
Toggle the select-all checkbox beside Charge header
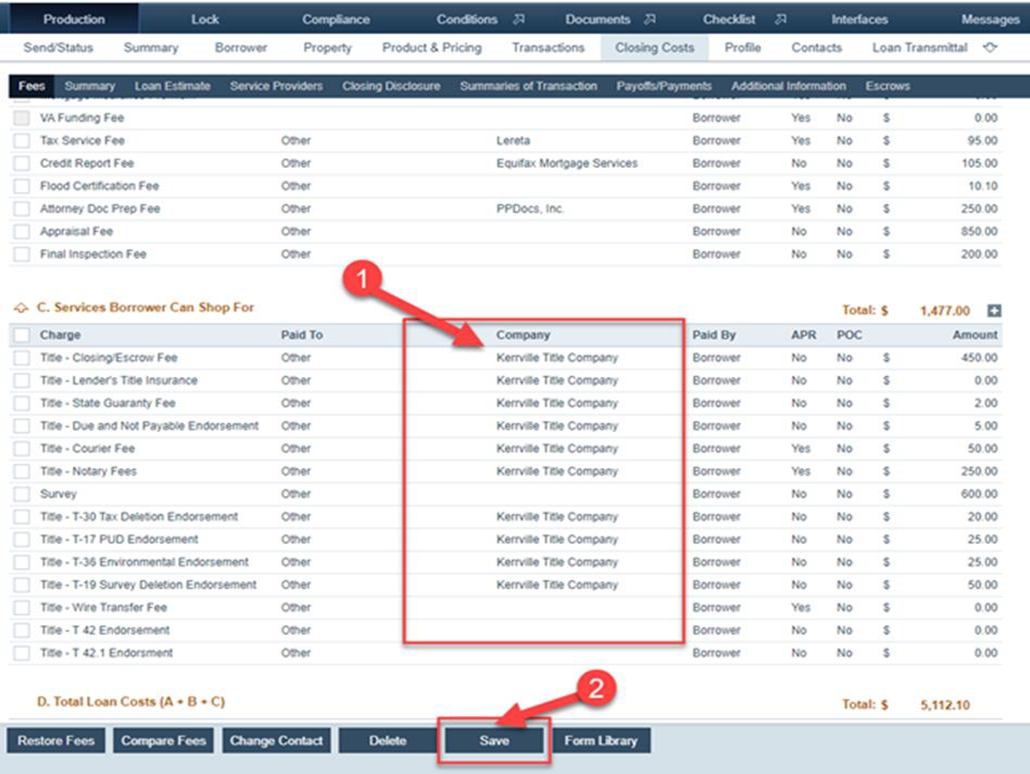[22, 335]
